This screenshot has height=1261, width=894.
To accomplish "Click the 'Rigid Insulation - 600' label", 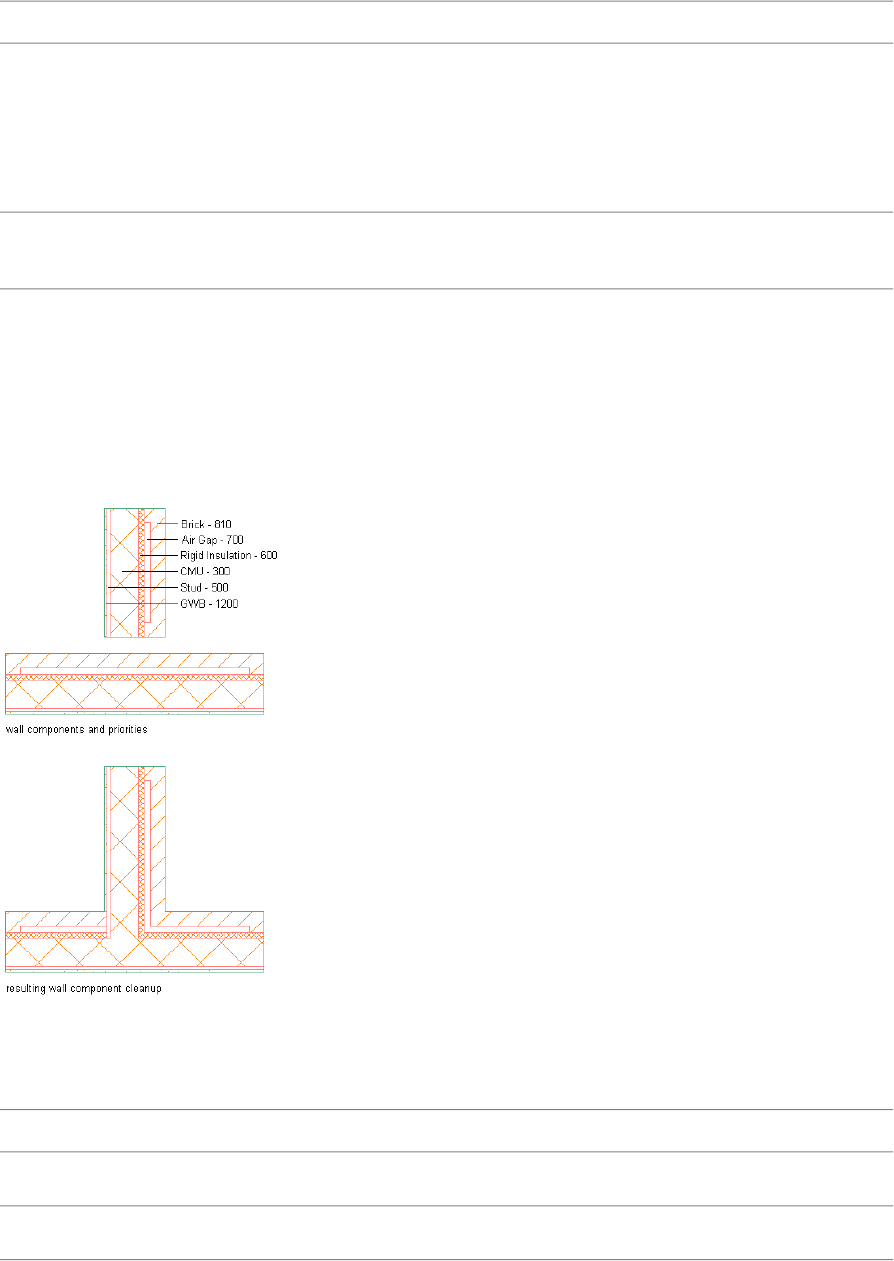I will (x=229, y=555).
